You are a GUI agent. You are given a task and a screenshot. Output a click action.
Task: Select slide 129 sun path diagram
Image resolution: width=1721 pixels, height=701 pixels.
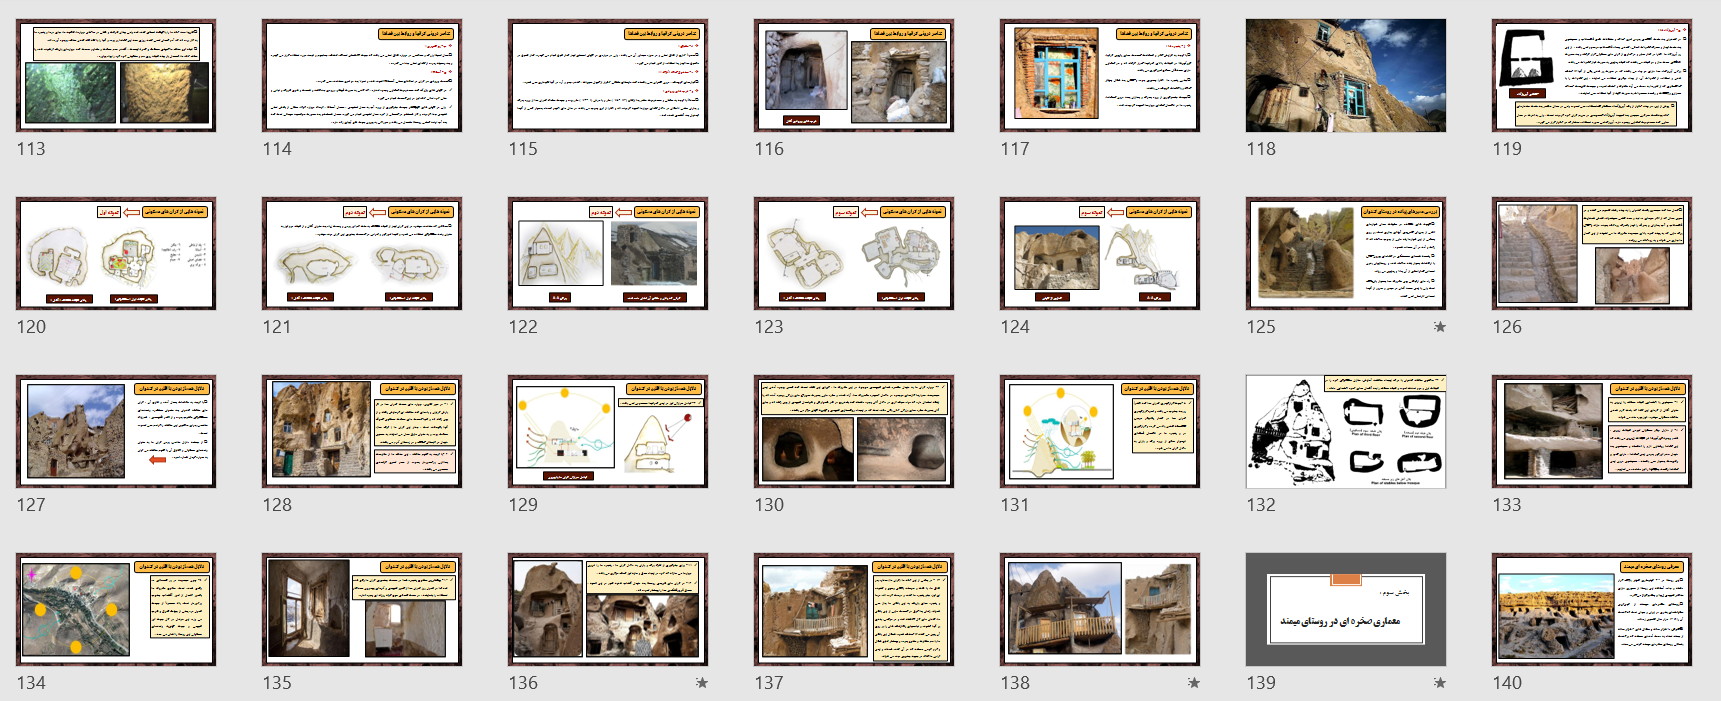click(x=608, y=432)
